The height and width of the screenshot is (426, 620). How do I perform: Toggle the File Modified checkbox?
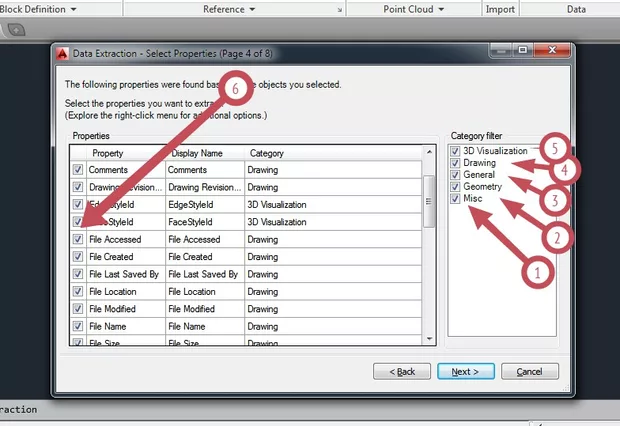(78, 309)
